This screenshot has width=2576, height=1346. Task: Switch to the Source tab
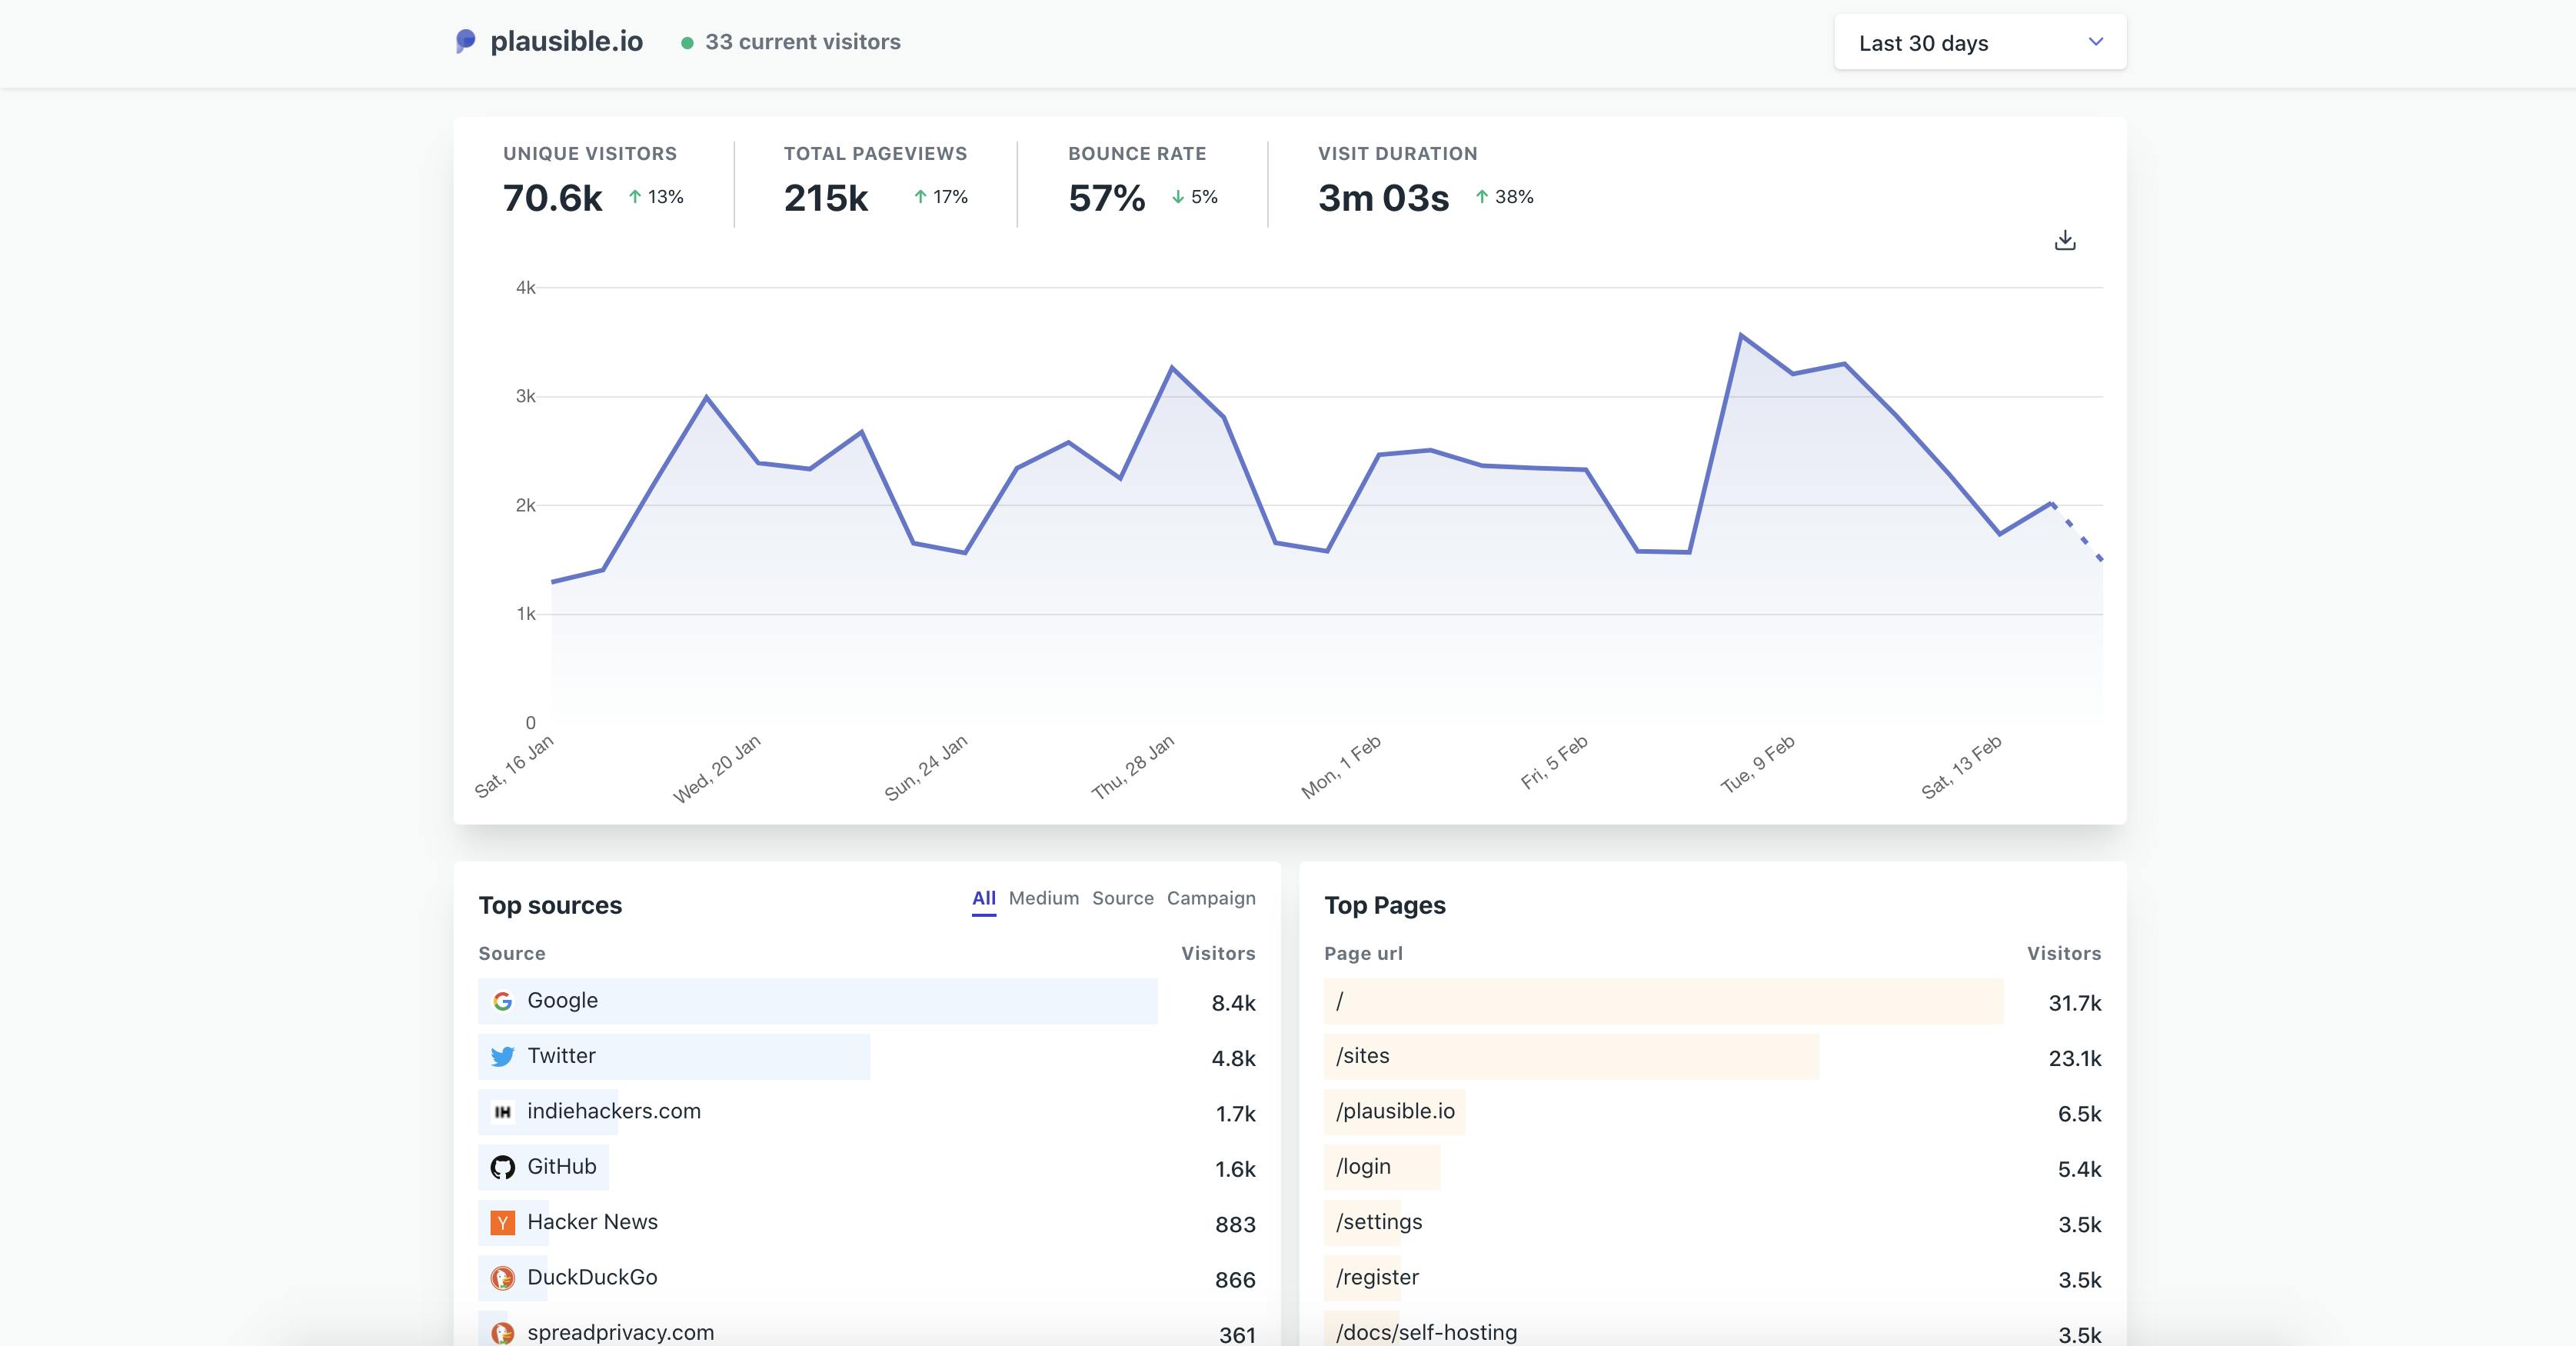click(x=1123, y=898)
